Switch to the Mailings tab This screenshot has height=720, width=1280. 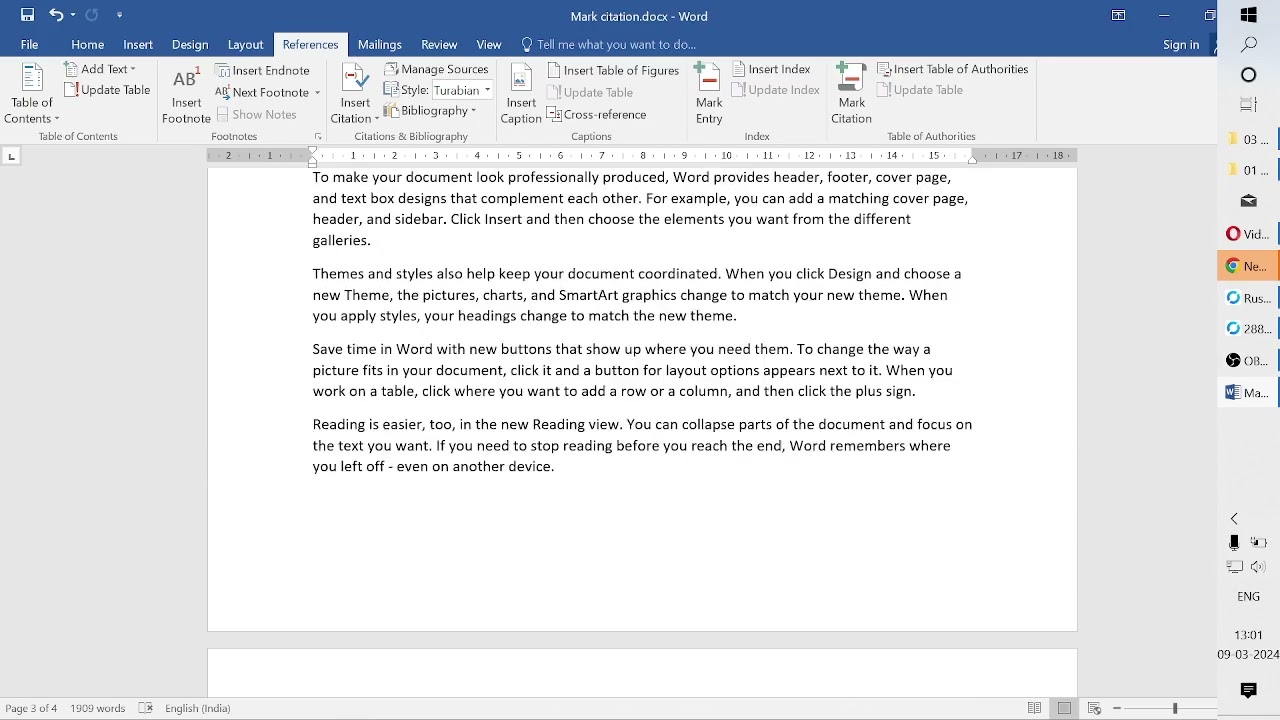tap(380, 45)
